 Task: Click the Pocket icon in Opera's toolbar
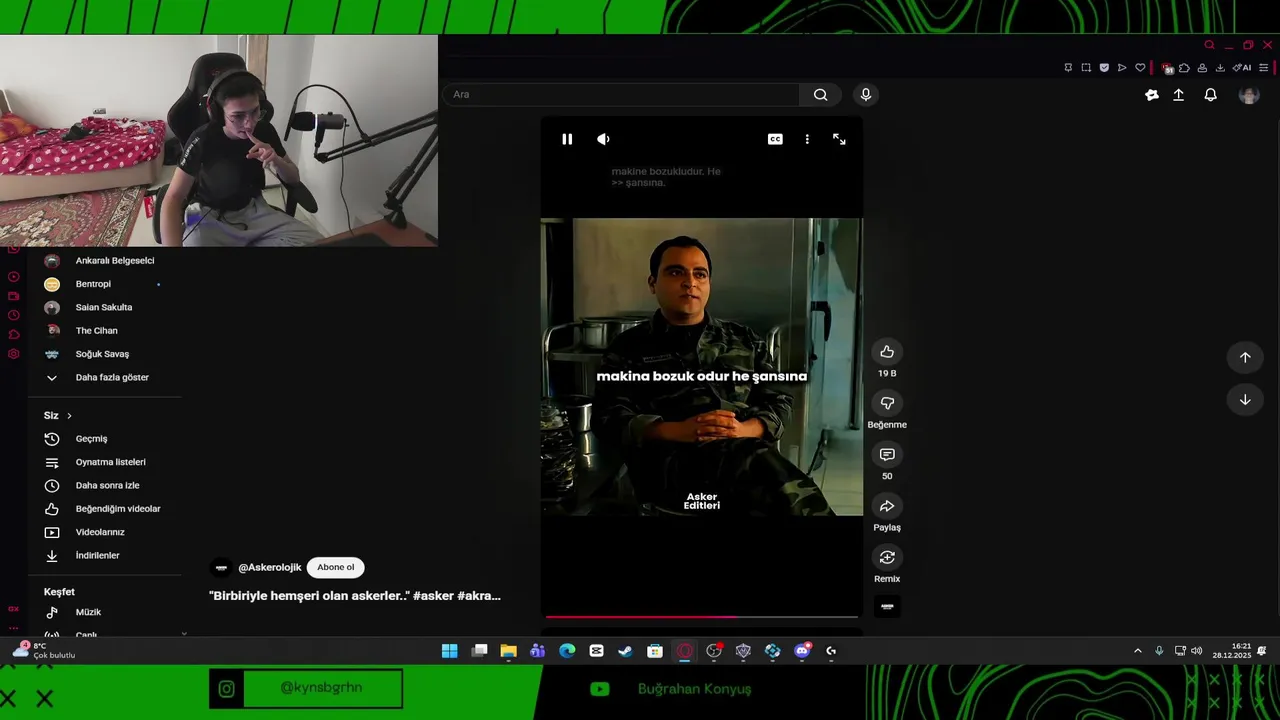1104,68
